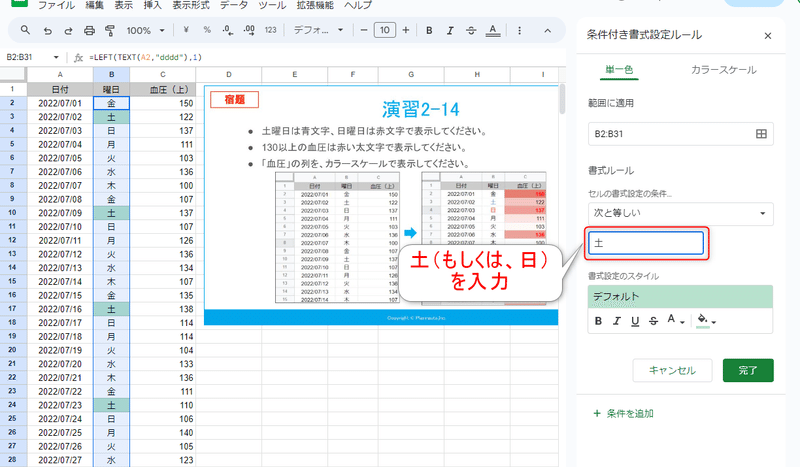
Task: Increase decimal places
Action: [x=249, y=30]
